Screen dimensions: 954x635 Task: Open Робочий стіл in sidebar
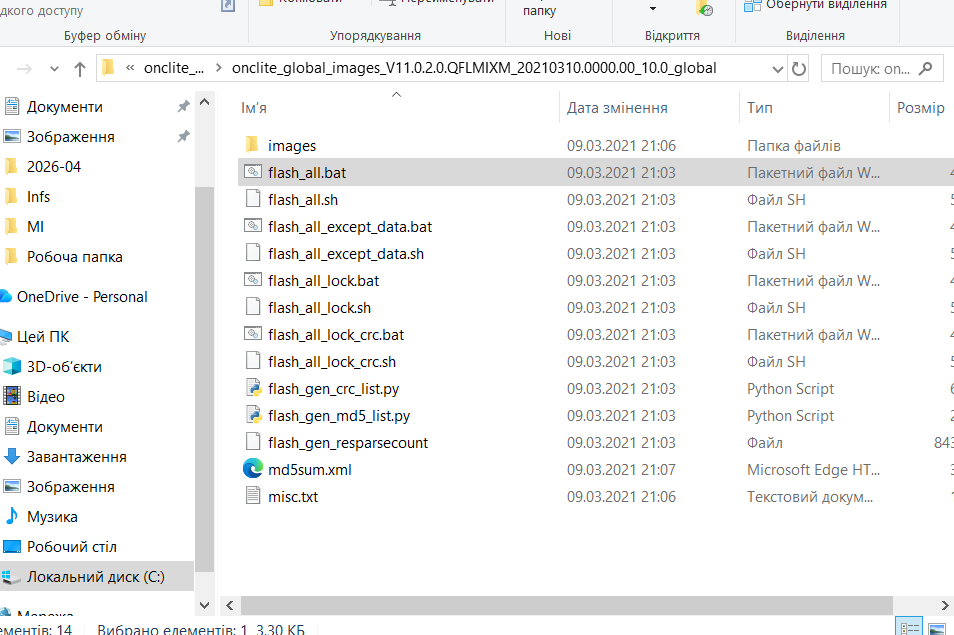tap(60, 547)
